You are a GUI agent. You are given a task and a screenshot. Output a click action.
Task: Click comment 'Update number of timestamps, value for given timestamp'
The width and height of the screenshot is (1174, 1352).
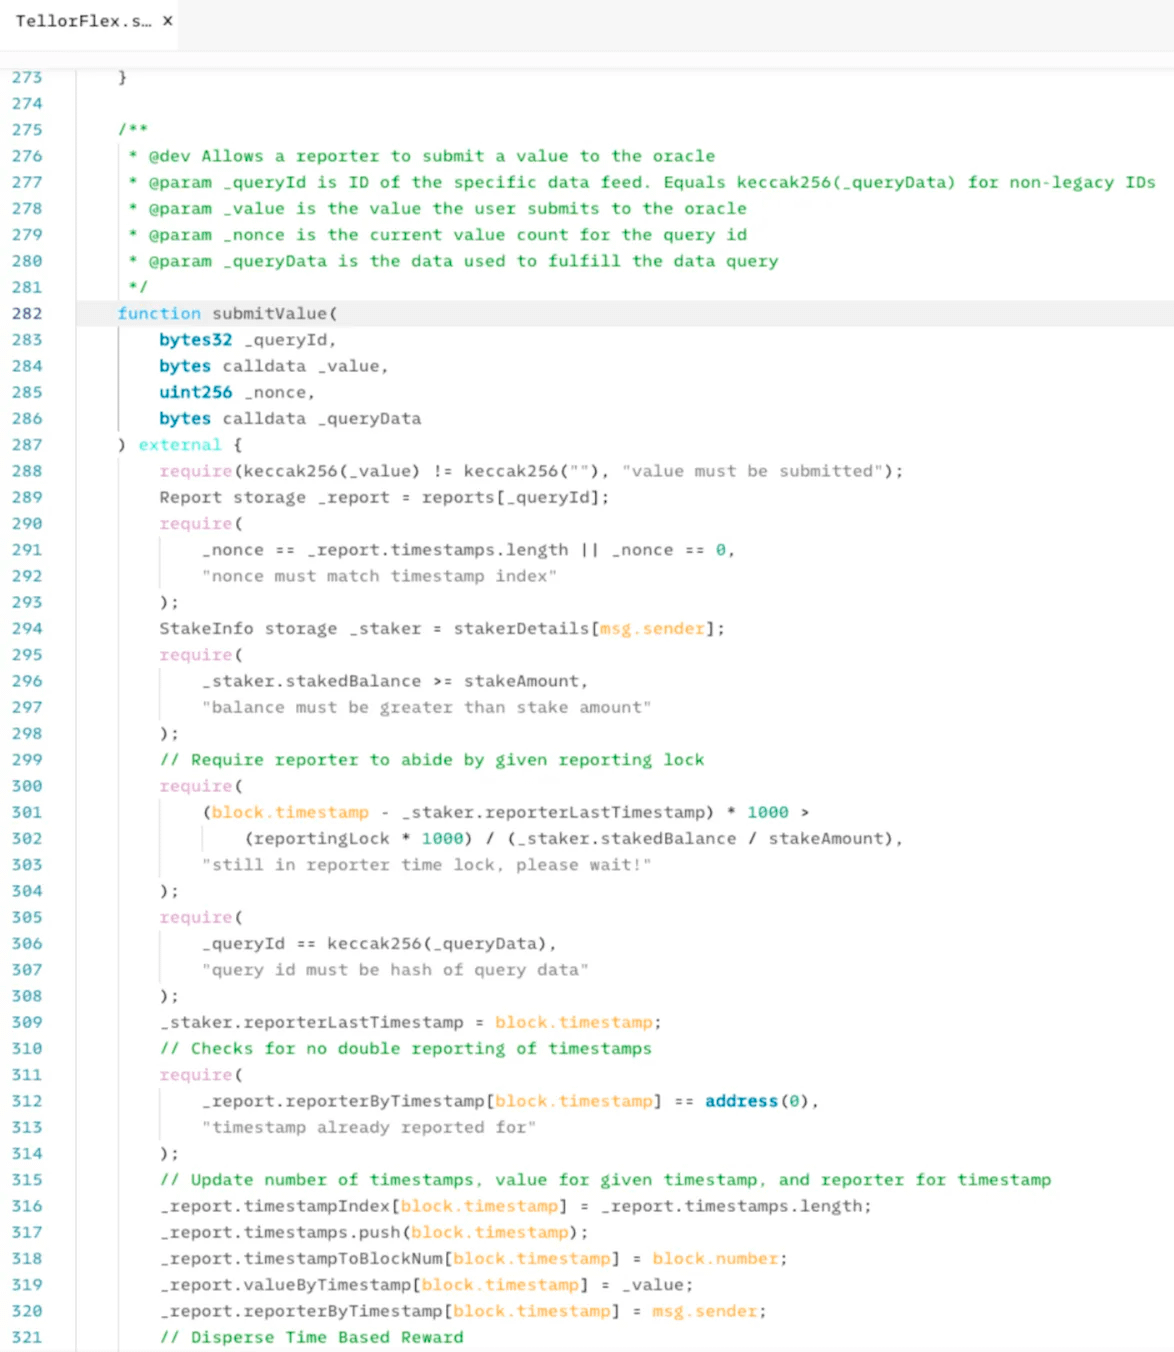[605, 1180]
